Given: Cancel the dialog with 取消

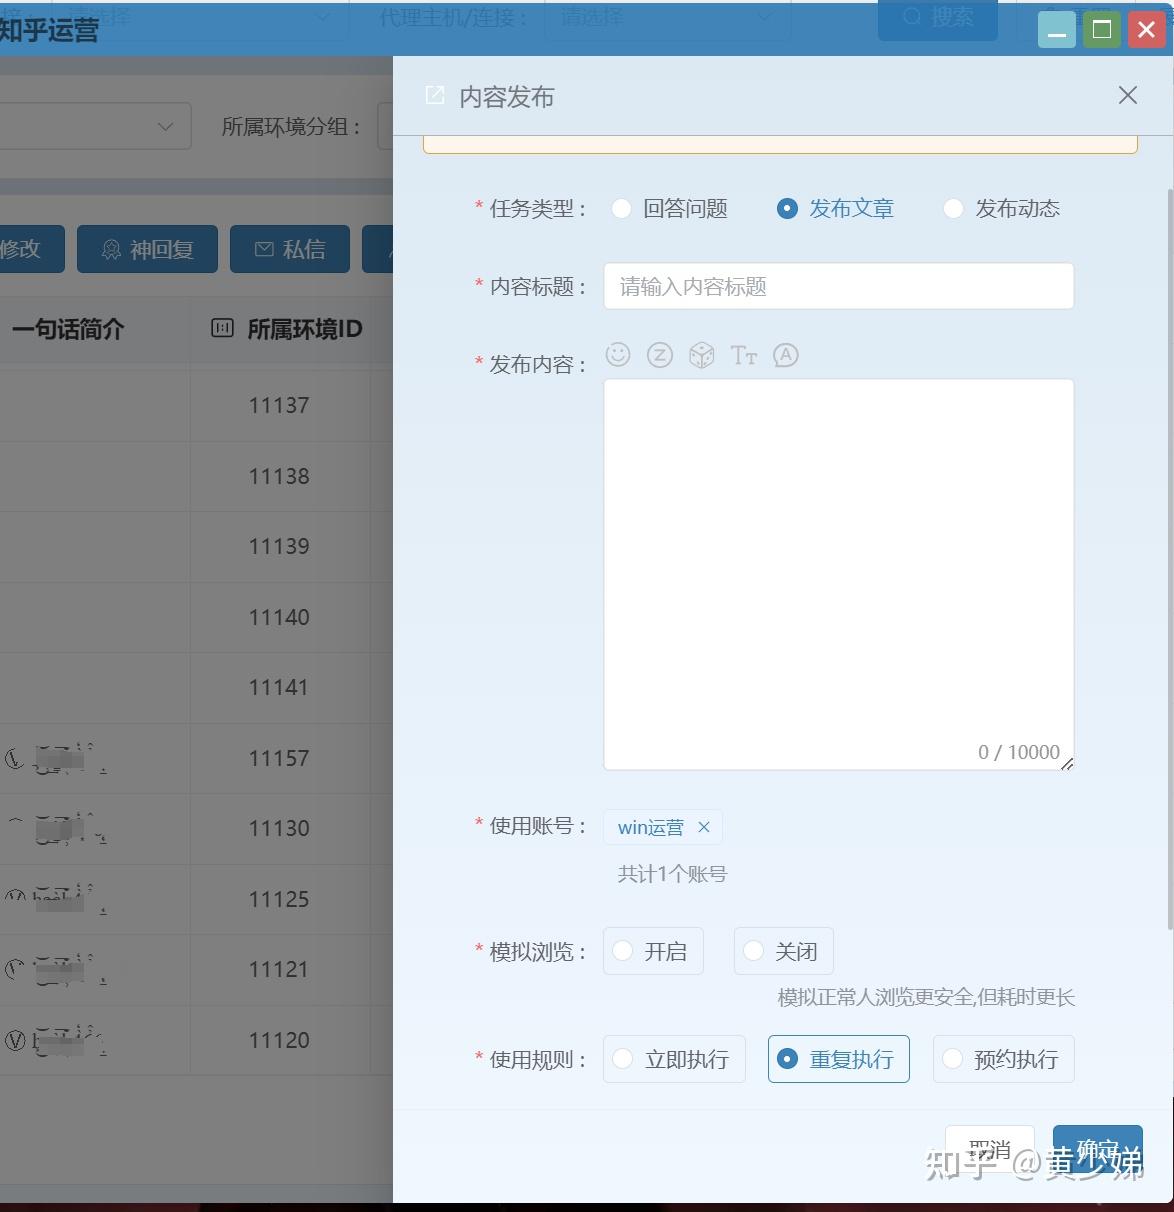Looking at the screenshot, I should pos(990,1150).
